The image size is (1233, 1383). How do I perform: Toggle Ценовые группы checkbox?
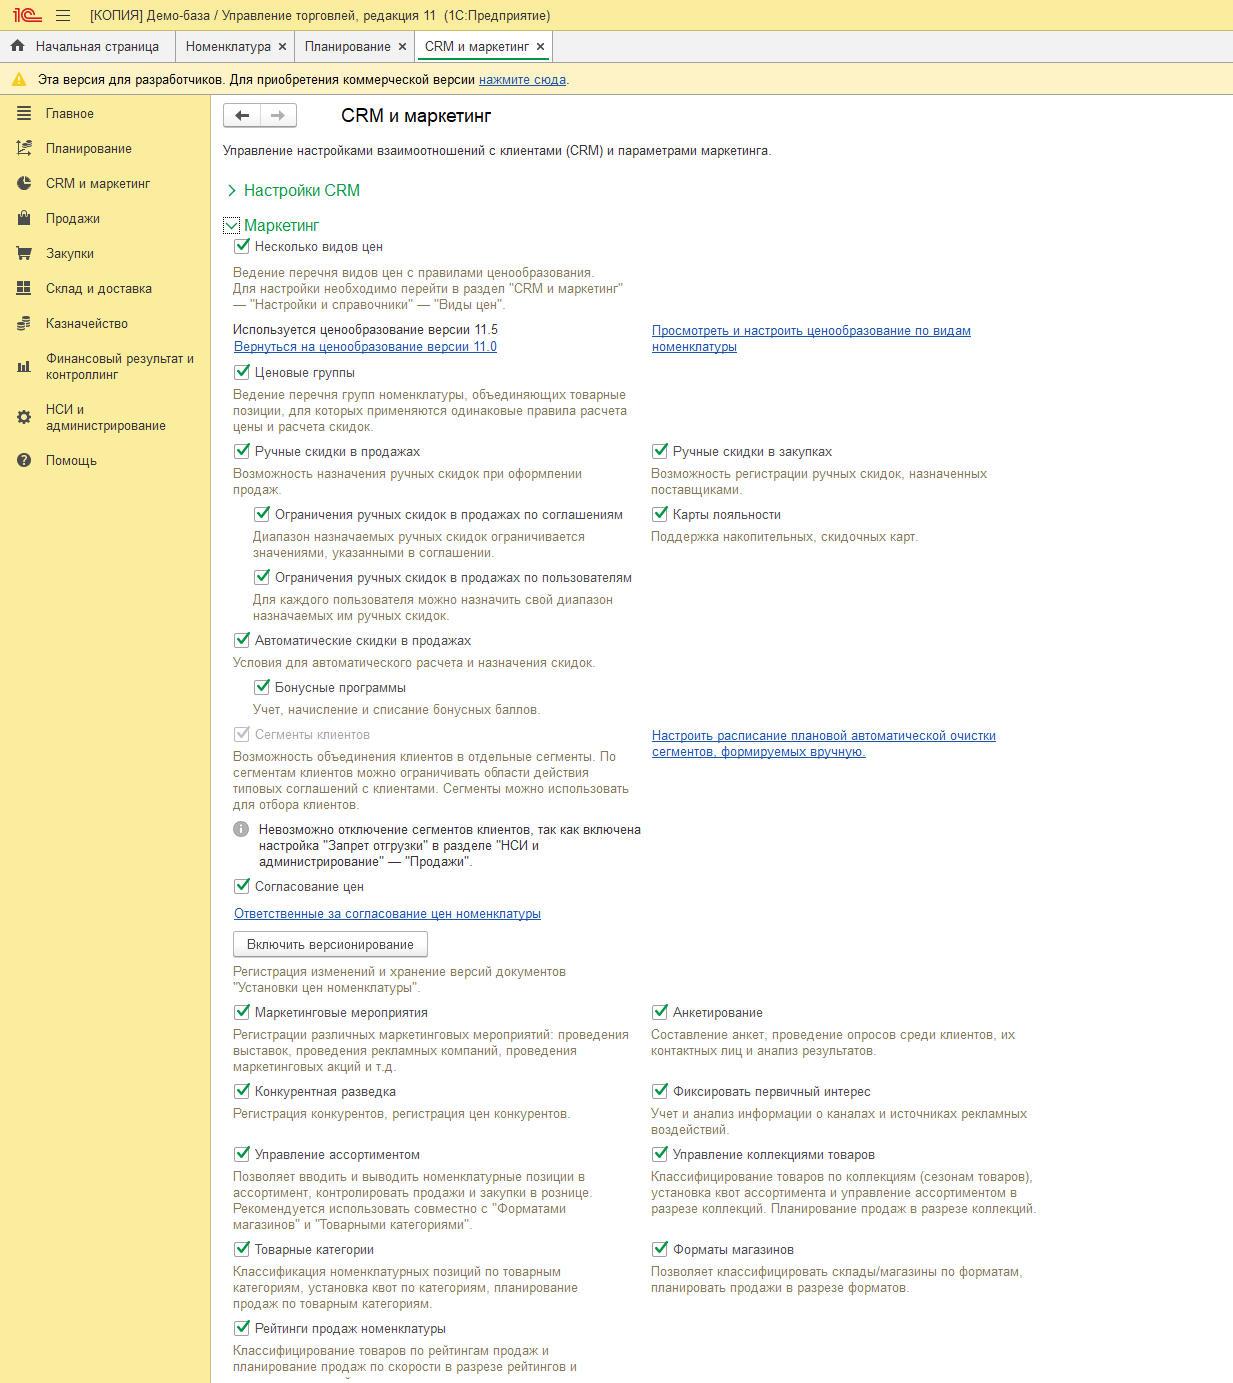point(242,372)
